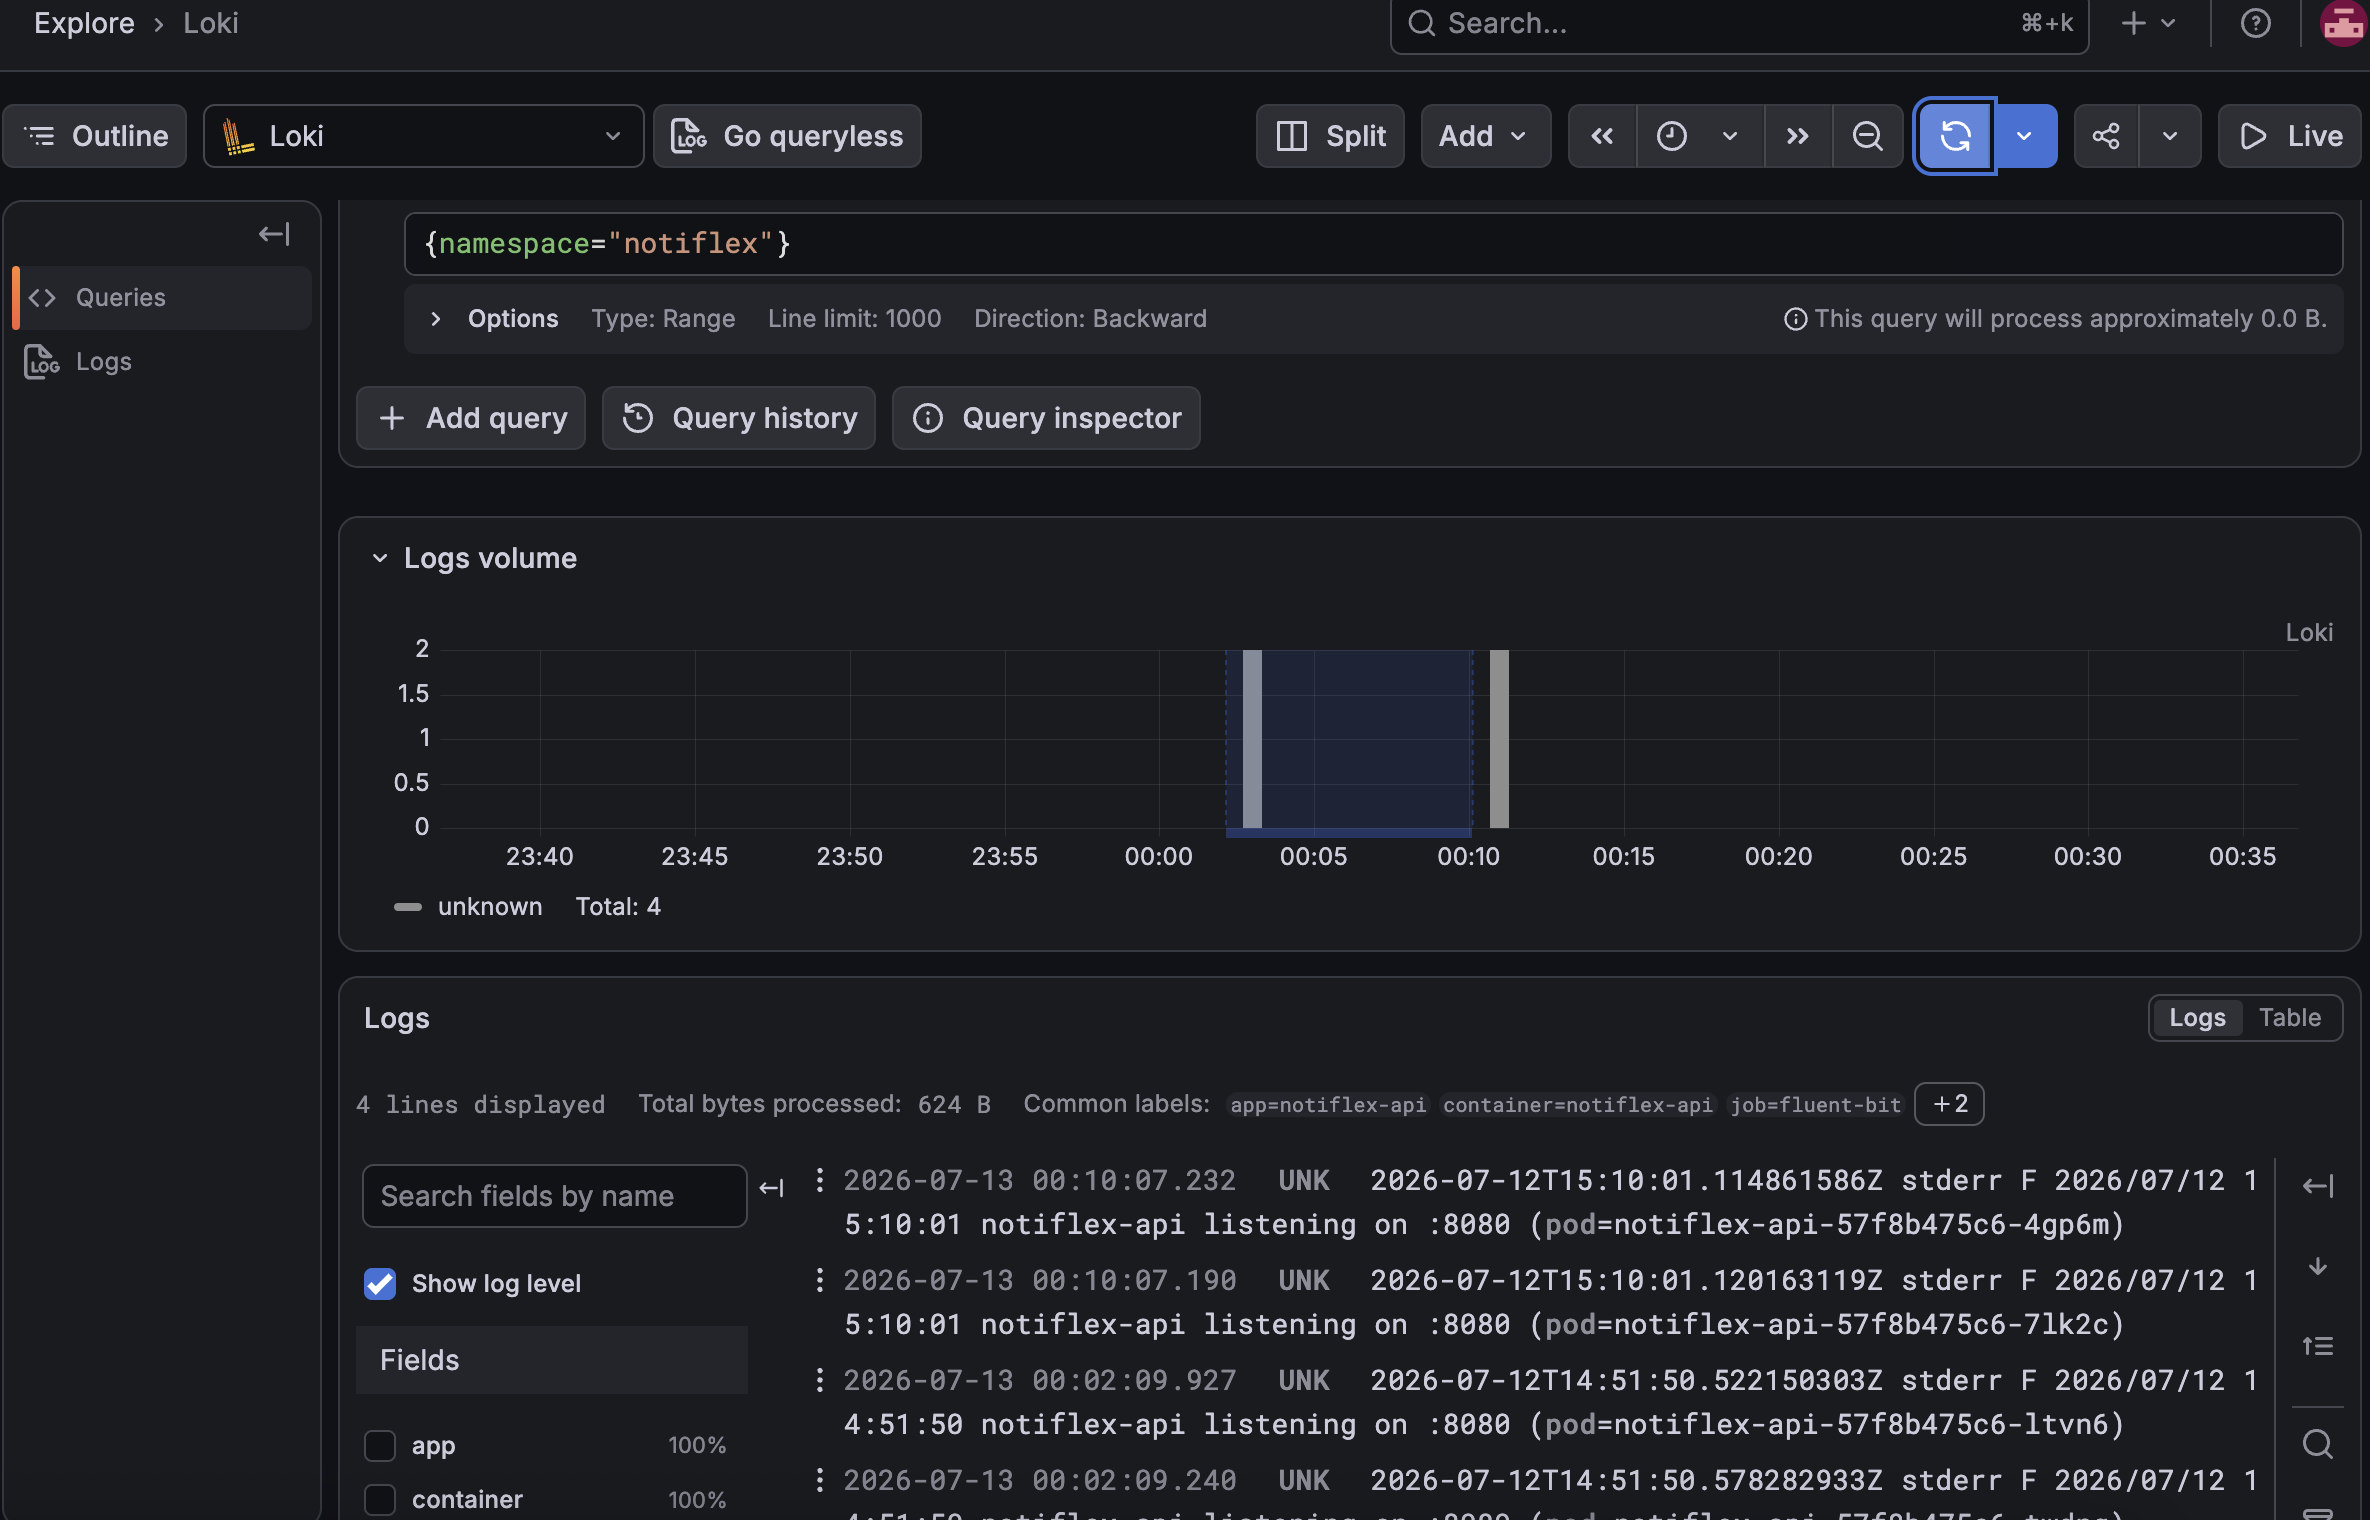Click Add query button

pos(471,418)
